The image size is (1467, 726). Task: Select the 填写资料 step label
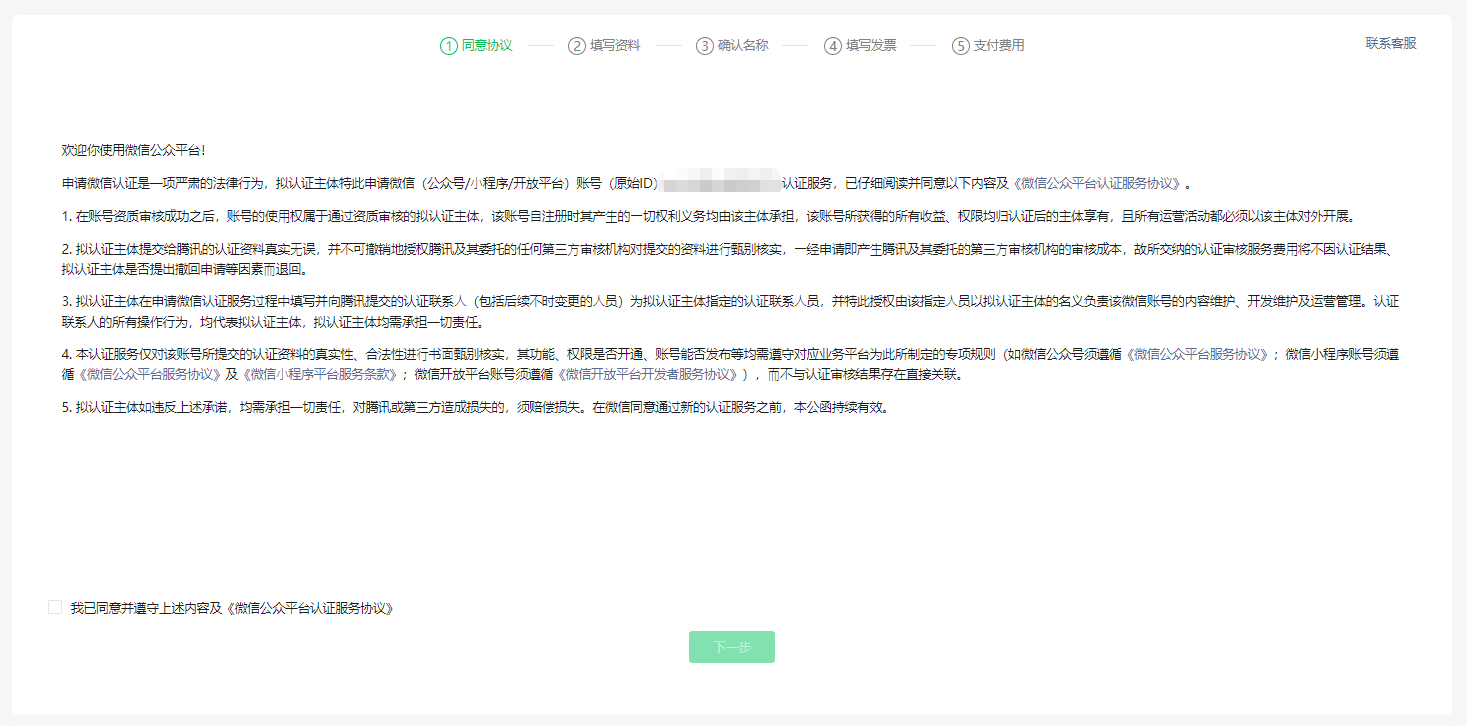pyautogui.click(x=615, y=46)
